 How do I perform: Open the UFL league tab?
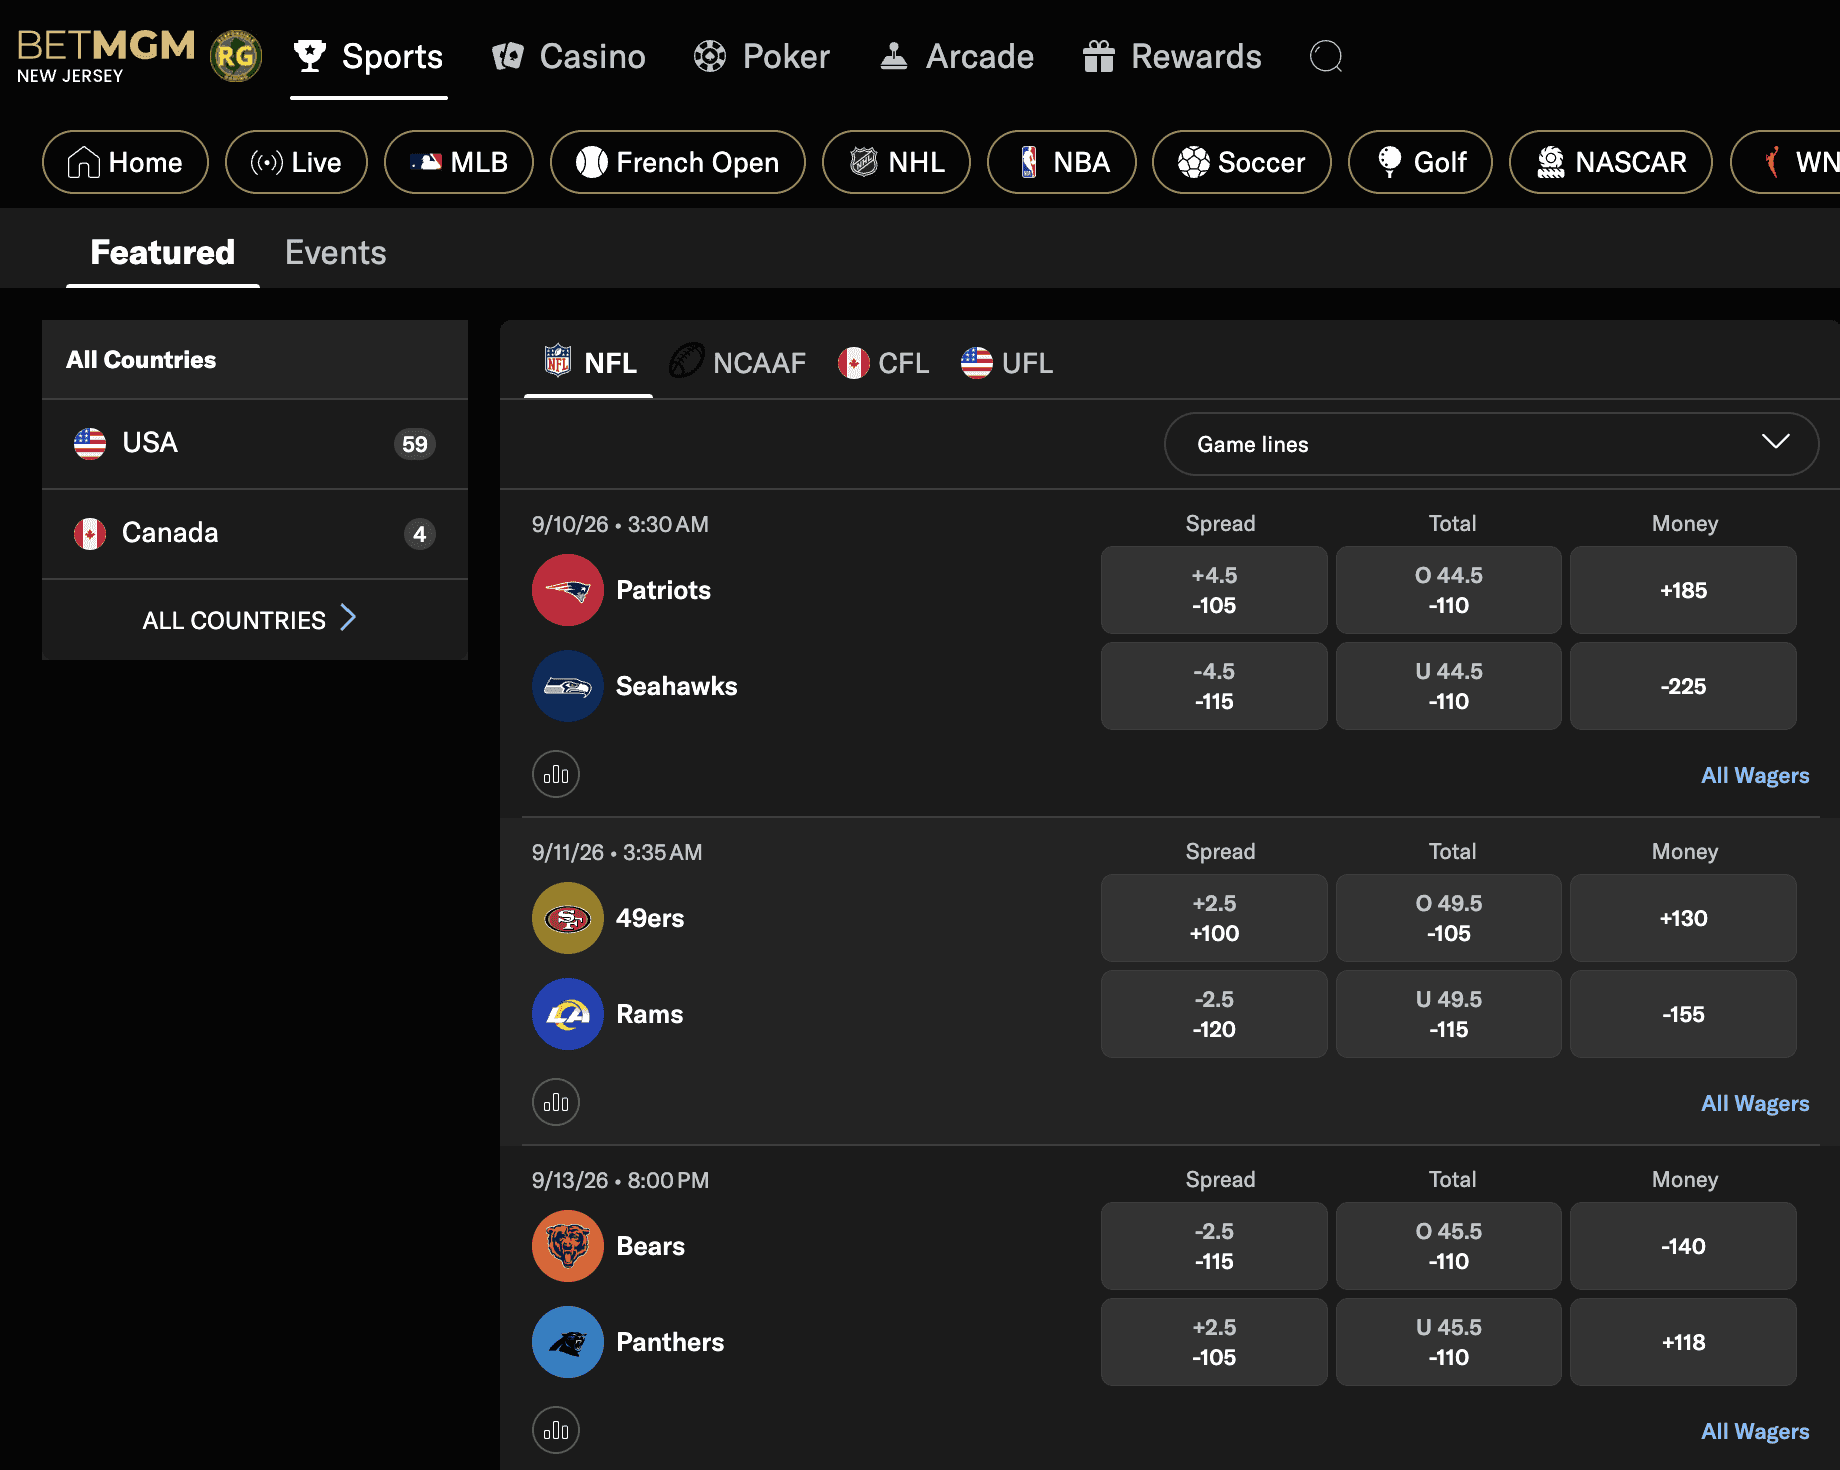(x=1007, y=363)
